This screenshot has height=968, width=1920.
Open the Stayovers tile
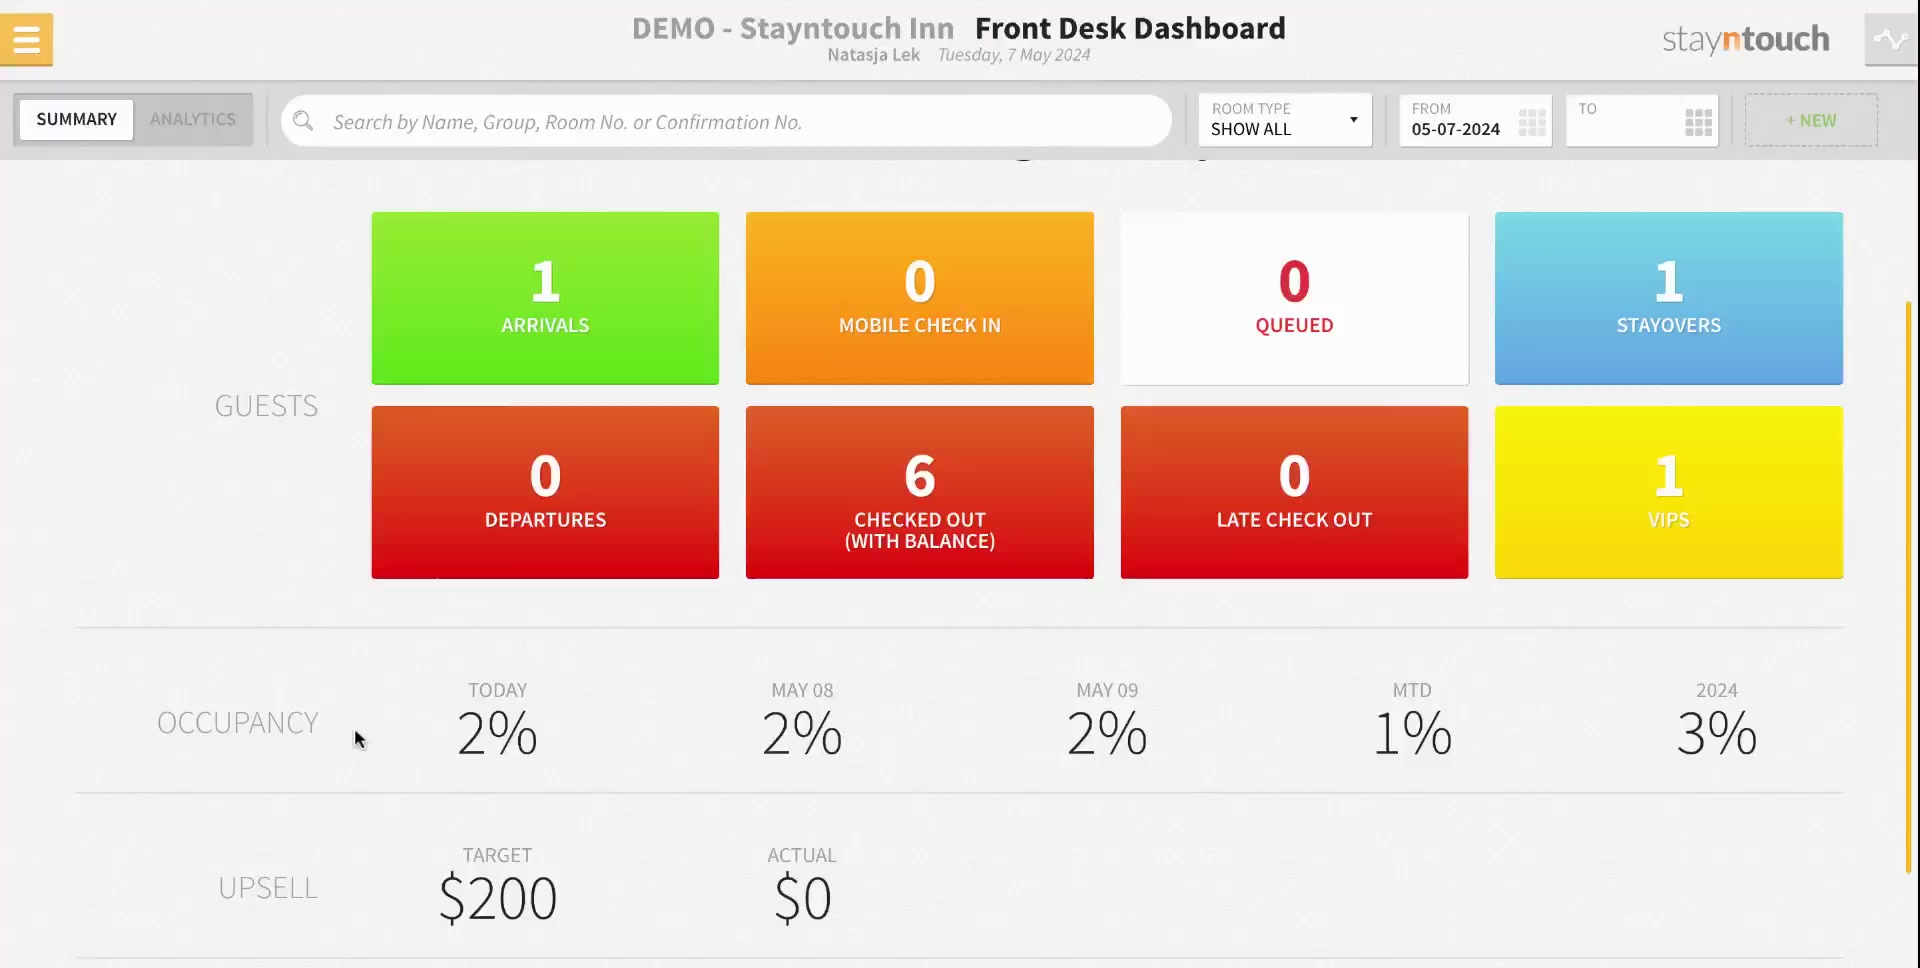[x=1669, y=298]
